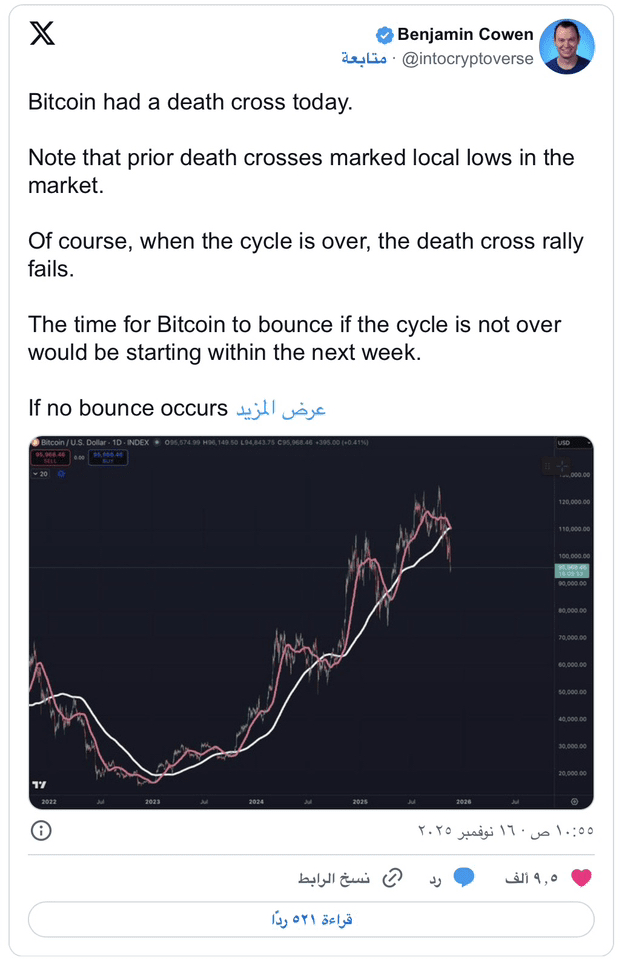Like the tweet with the heart icon

click(x=581, y=877)
